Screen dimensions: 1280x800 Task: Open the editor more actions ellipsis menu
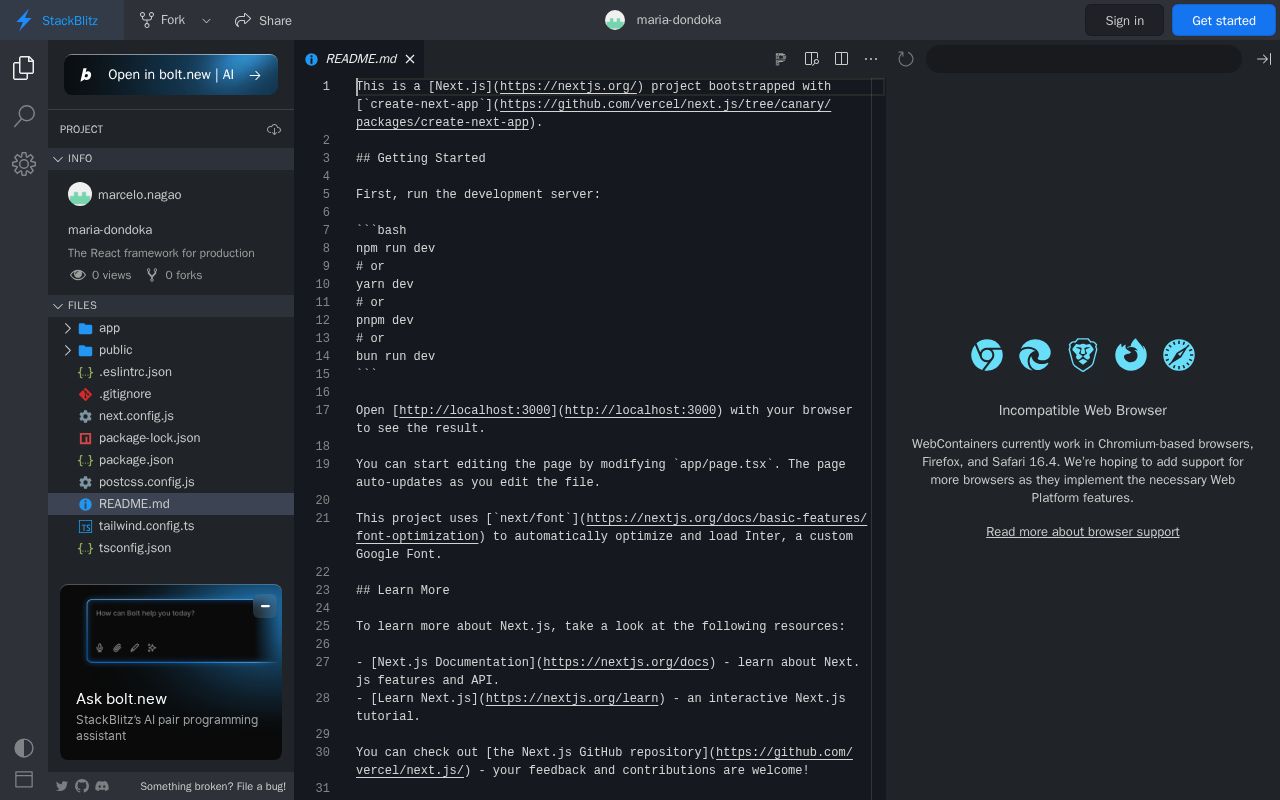coord(871,59)
